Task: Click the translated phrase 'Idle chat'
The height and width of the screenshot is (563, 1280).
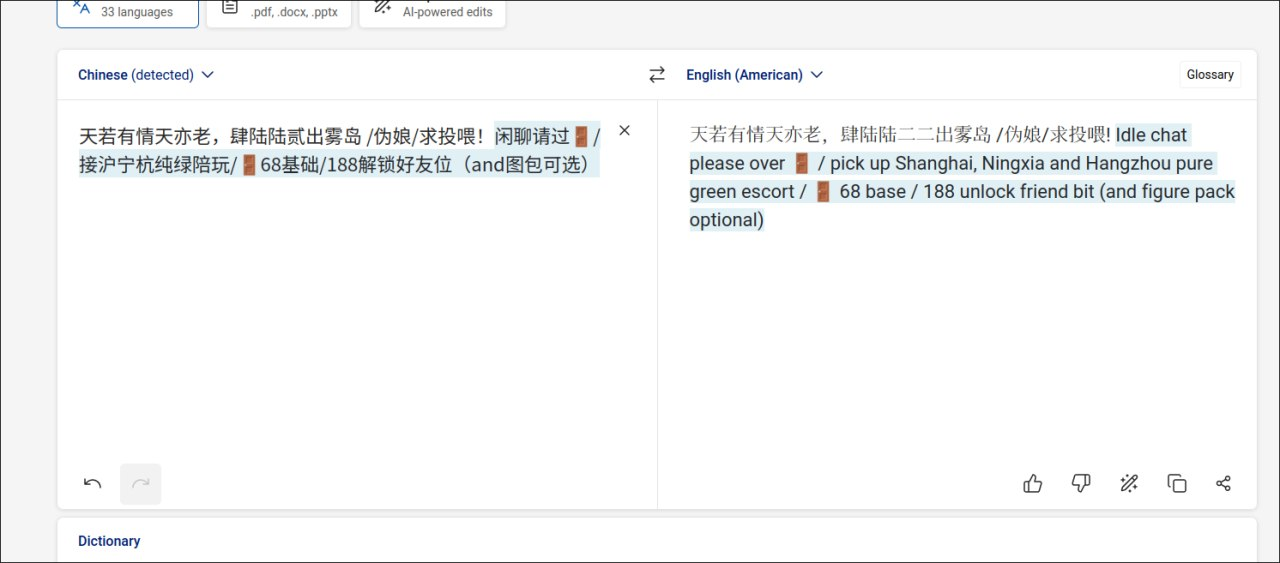Action: 1152,135
